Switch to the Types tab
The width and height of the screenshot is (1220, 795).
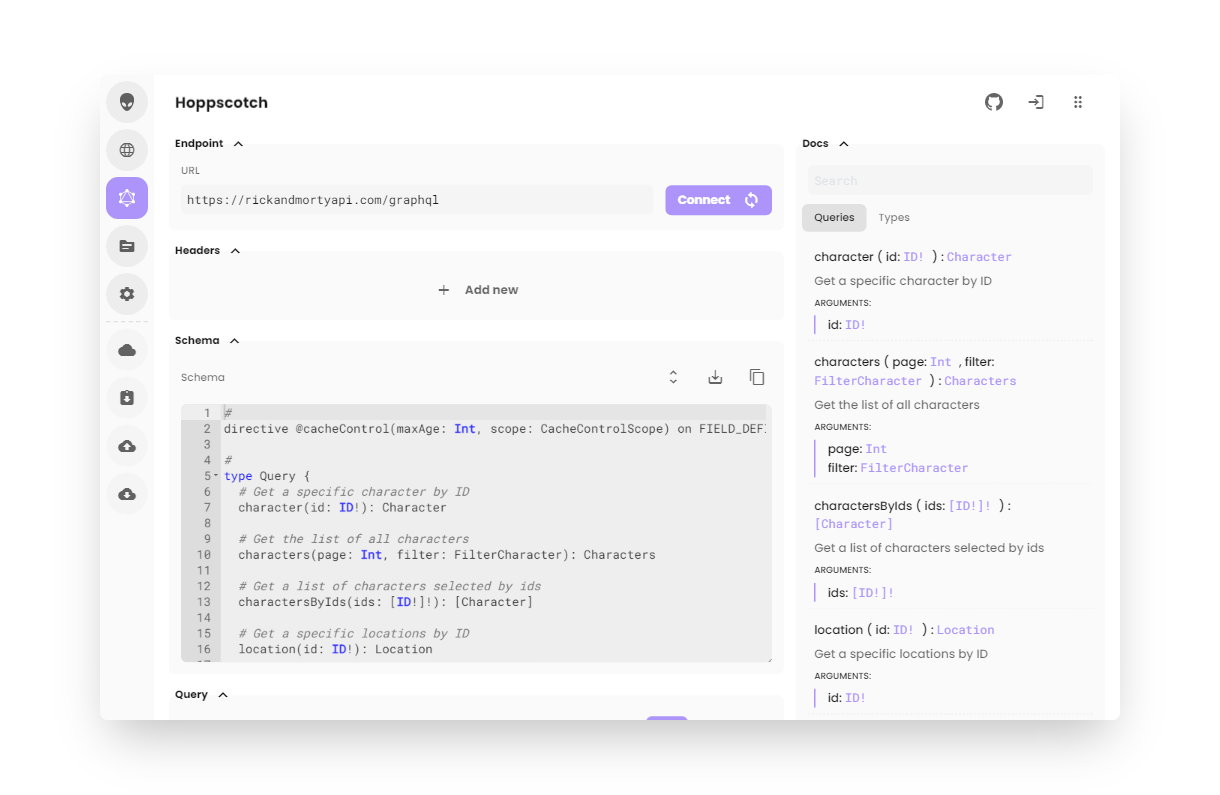[x=893, y=218]
